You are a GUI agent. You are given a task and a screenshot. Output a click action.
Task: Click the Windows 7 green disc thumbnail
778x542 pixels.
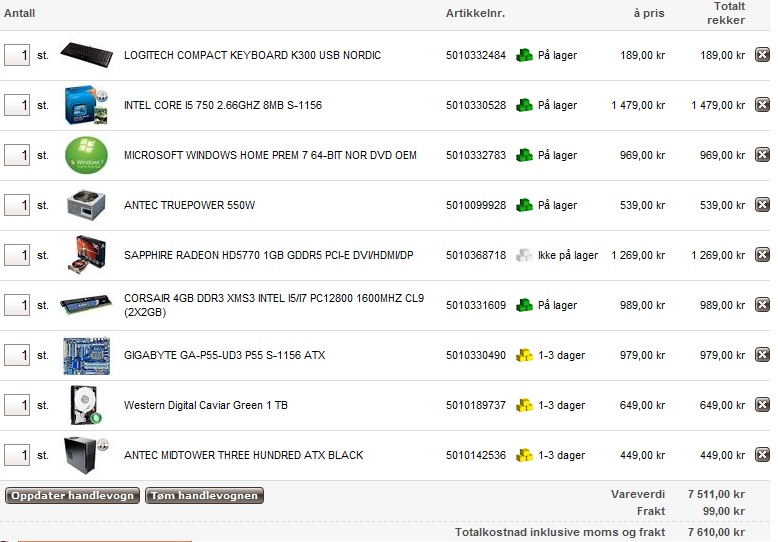tap(86, 155)
